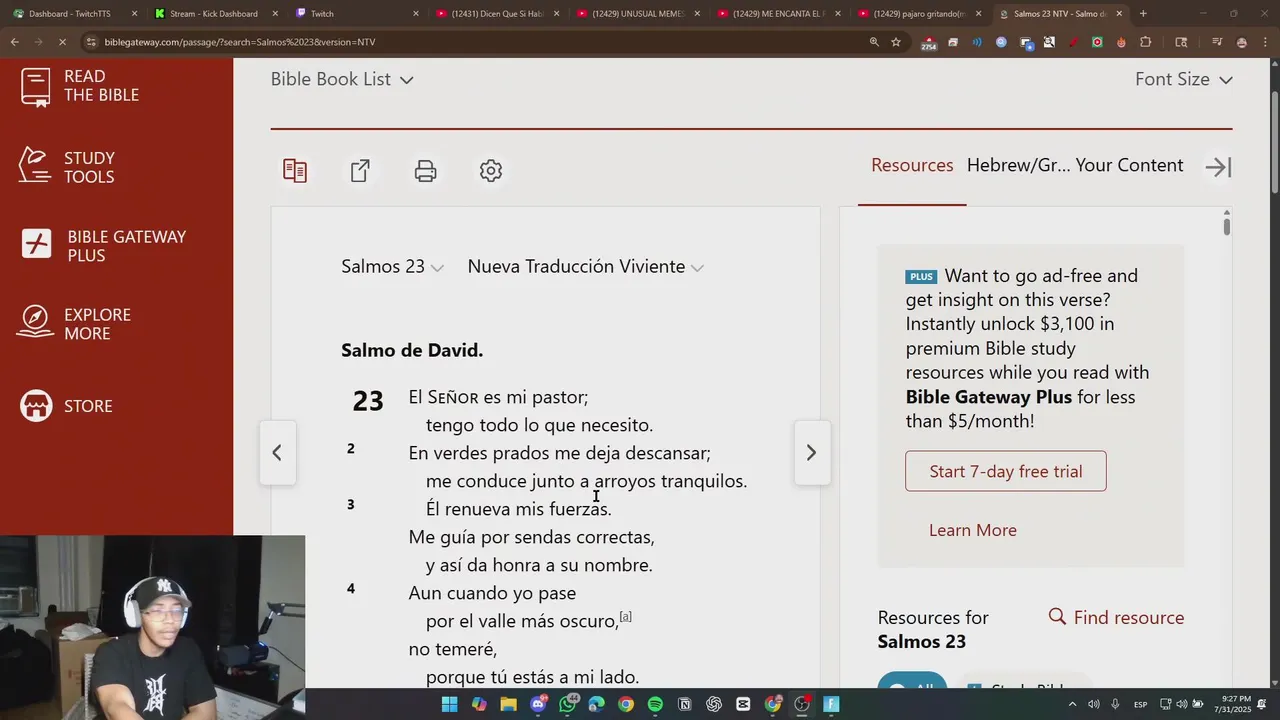This screenshot has height=720, width=1280.
Task: Open Study Tools in the red sidebar
Action: (x=67, y=167)
